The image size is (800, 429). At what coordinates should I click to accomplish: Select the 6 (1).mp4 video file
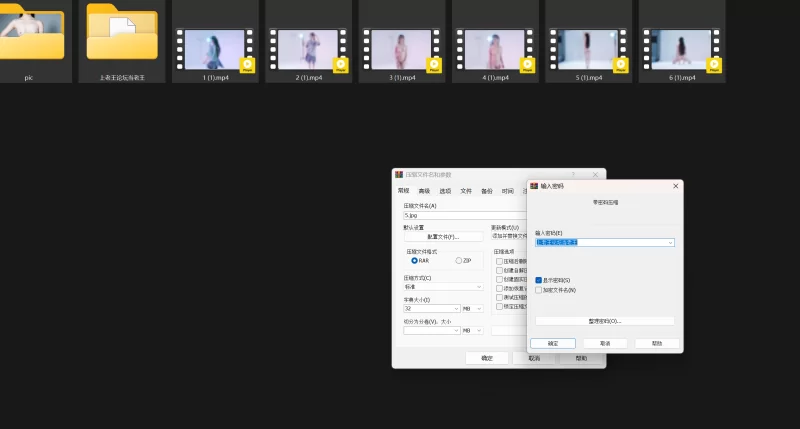tap(682, 48)
